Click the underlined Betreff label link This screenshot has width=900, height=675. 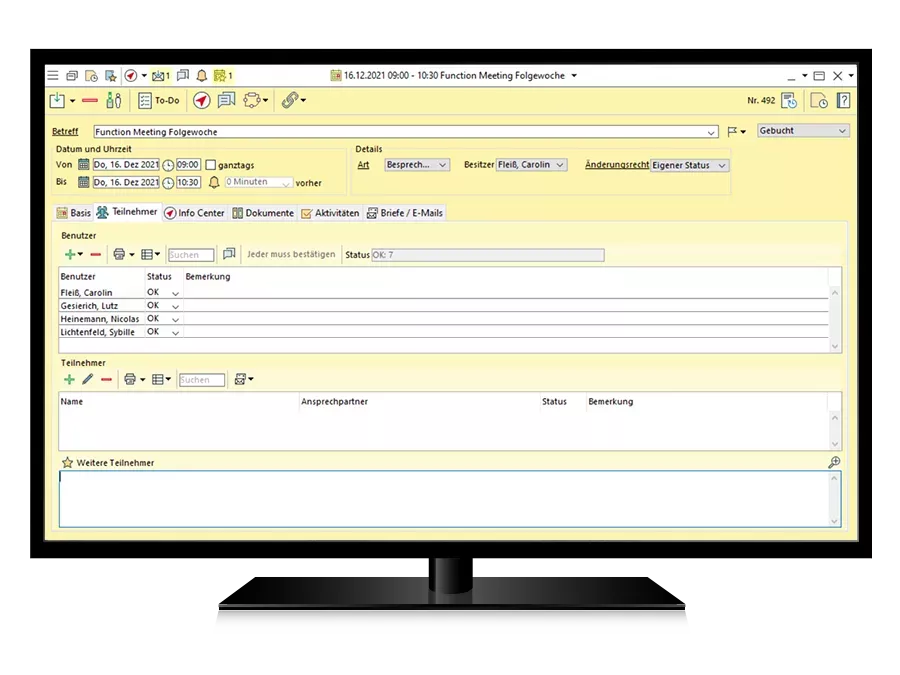[65, 132]
